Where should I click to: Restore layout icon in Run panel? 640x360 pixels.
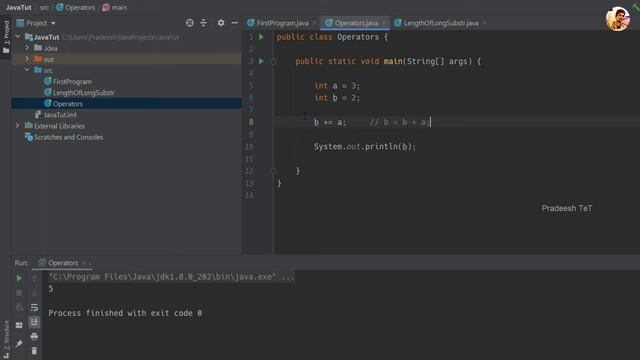(19, 325)
